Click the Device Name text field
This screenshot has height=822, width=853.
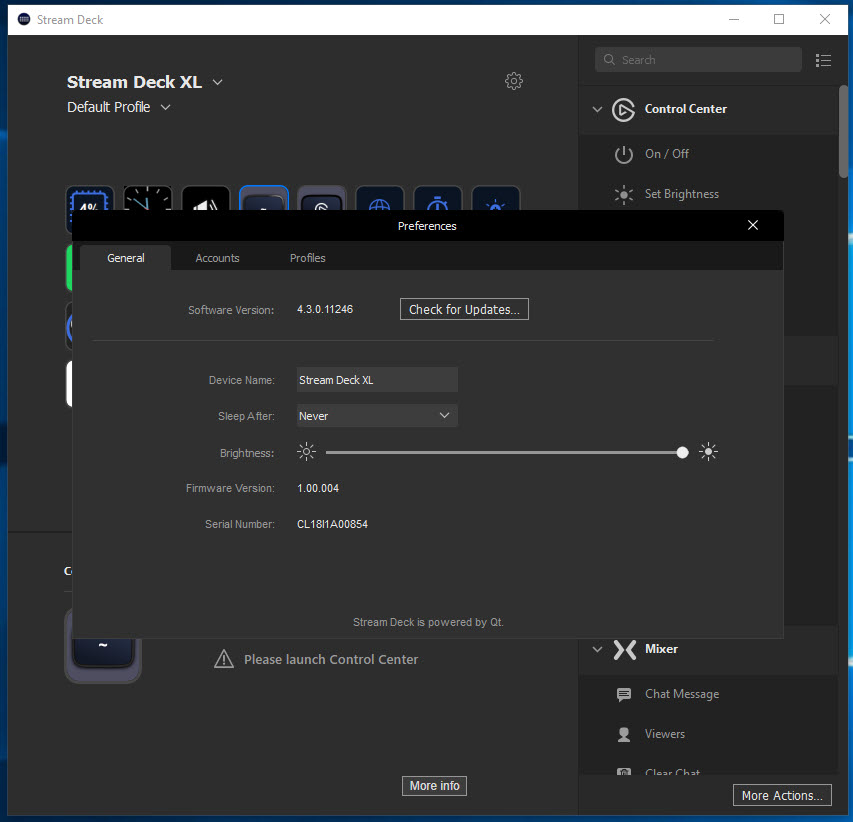click(x=377, y=380)
